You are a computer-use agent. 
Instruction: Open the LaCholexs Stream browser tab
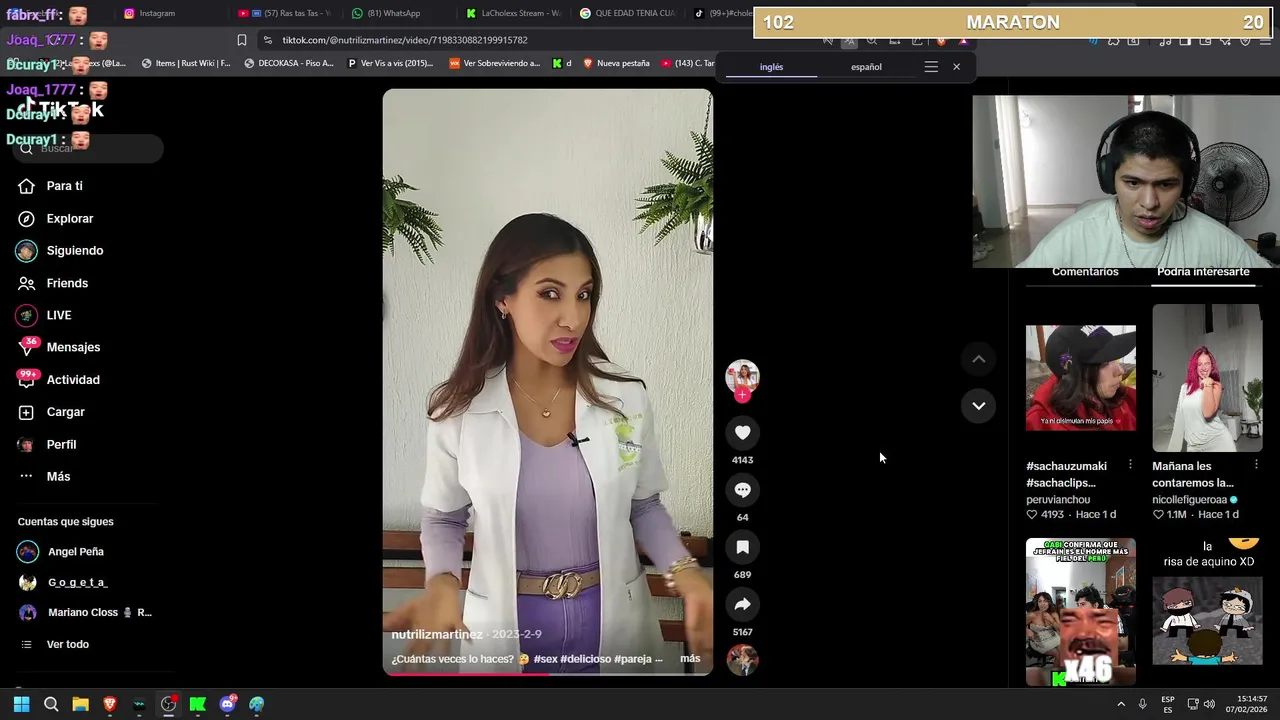(x=514, y=13)
